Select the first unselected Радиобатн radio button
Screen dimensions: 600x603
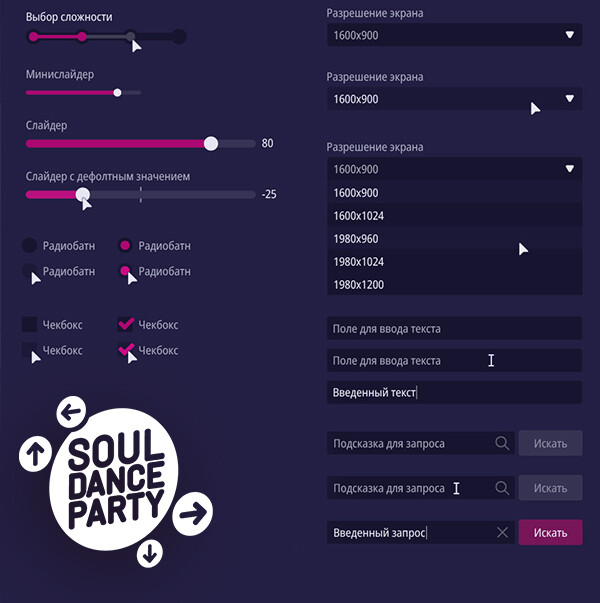click(x=30, y=245)
